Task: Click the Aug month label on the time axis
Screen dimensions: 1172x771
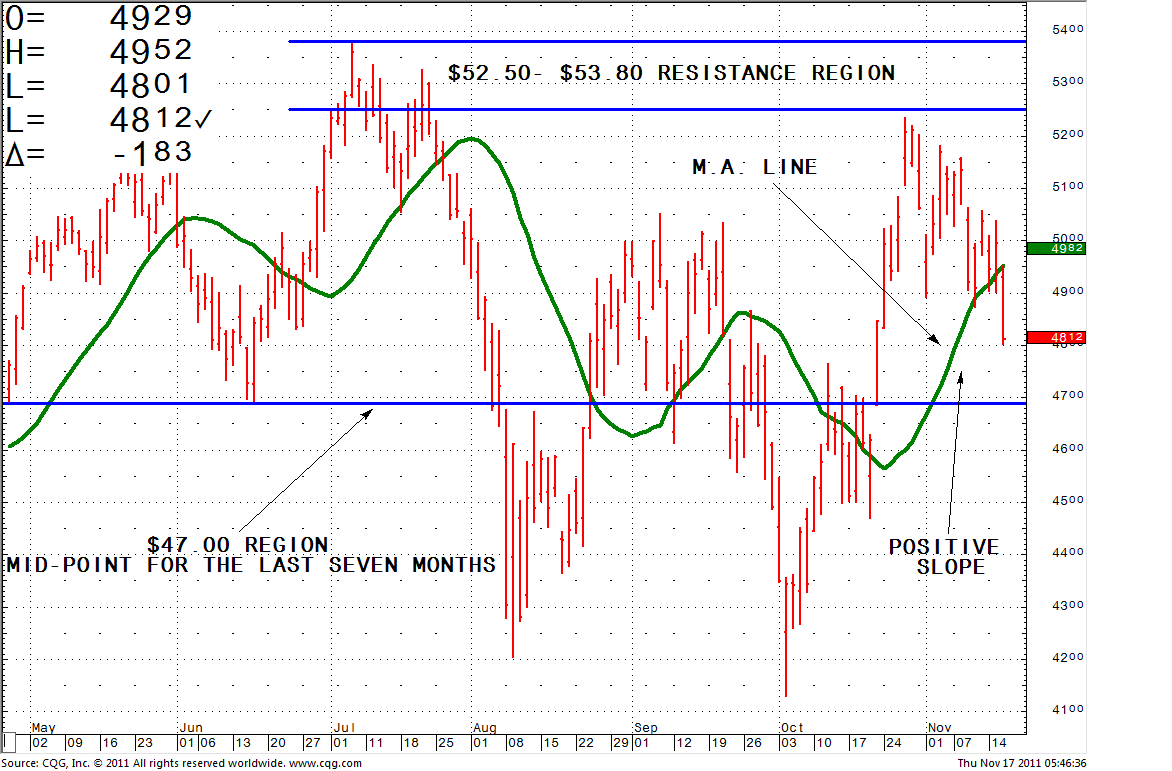Action: click(485, 726)
